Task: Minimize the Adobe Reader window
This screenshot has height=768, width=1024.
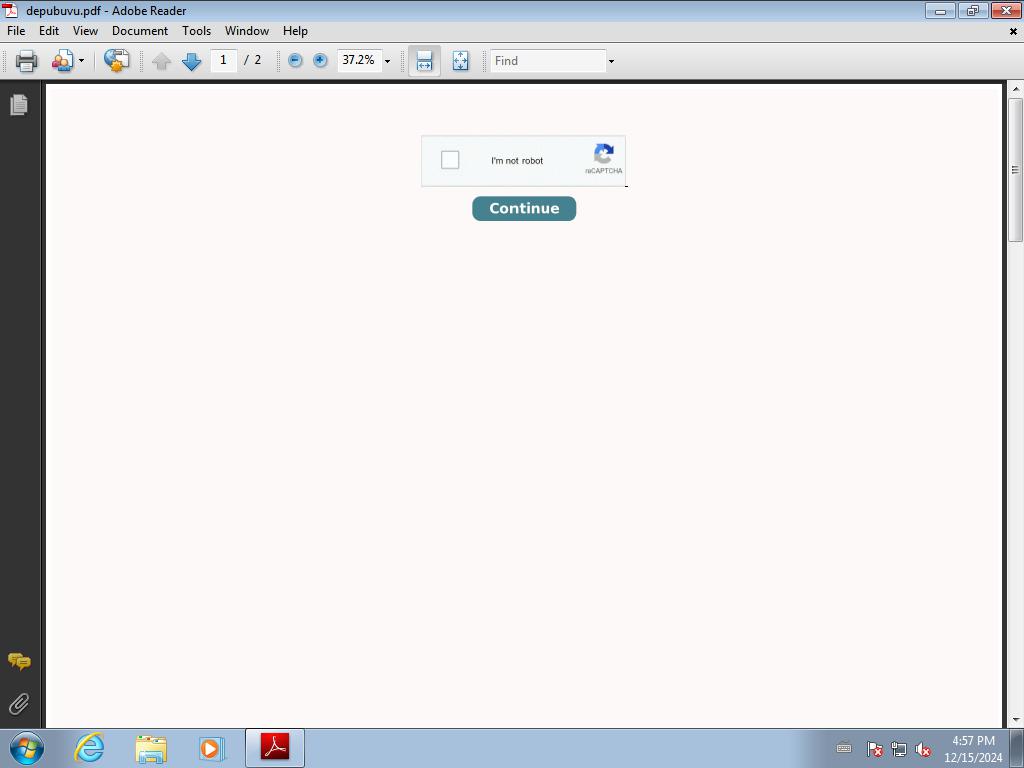Action: coord(940,10)
